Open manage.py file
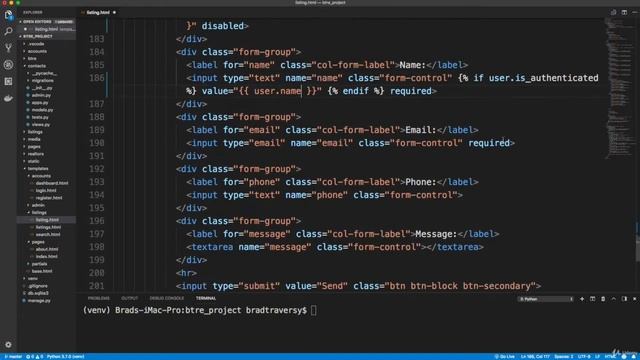 [x=39, y=300]
